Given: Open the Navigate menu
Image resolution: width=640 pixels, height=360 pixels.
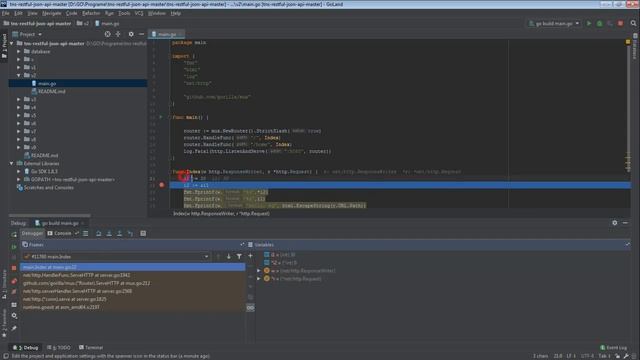Looking at the screenshot, I should (x=51, y=13).
